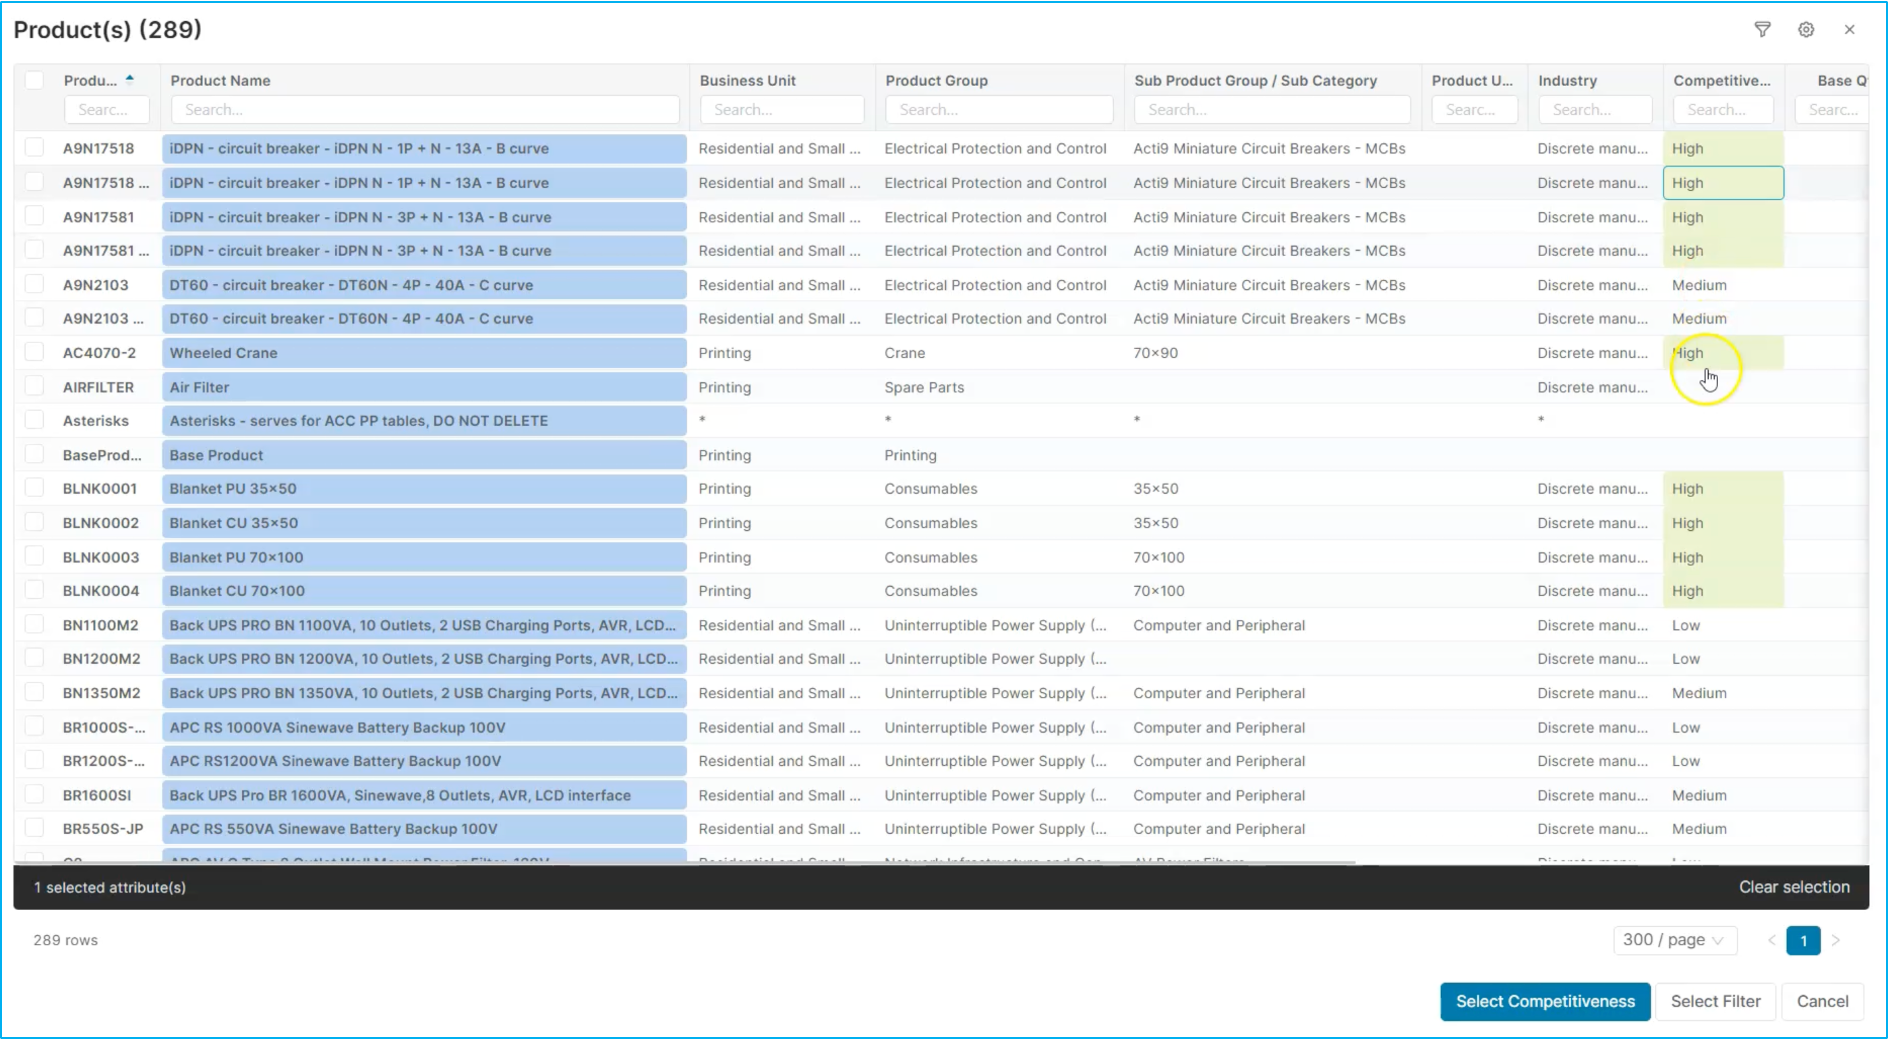
Task: Tick the checkbox for AIRFILTER row
Action: [x=35, y=386]
